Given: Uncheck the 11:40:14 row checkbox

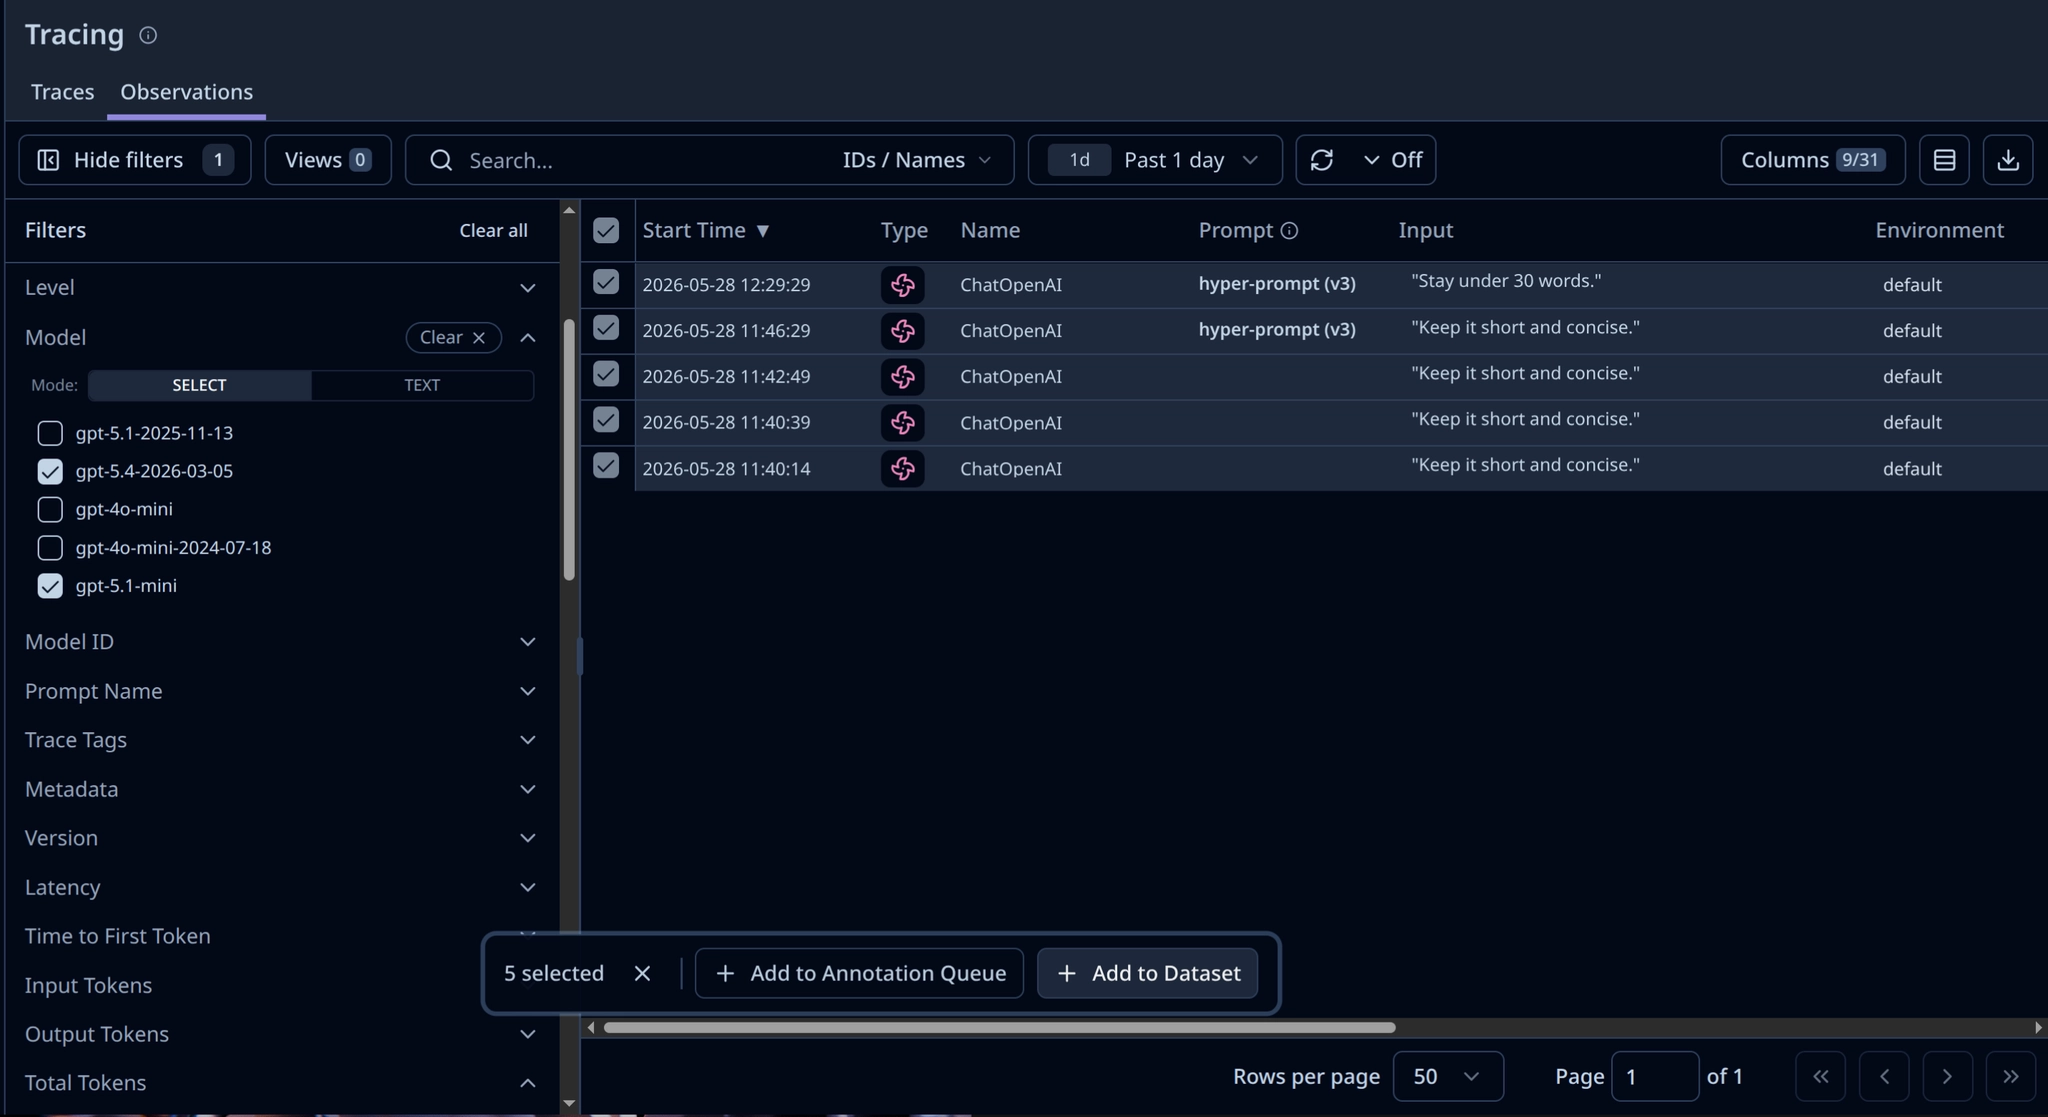Looking at the screenshot, I should pyautogui.click(x=606, y=466).
